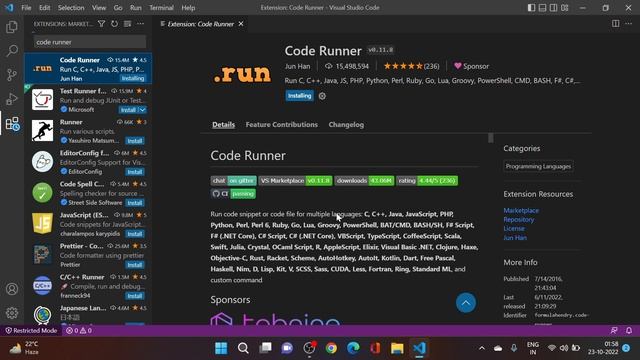Open Code Runner extension settings gear

[x=322, y=96]
